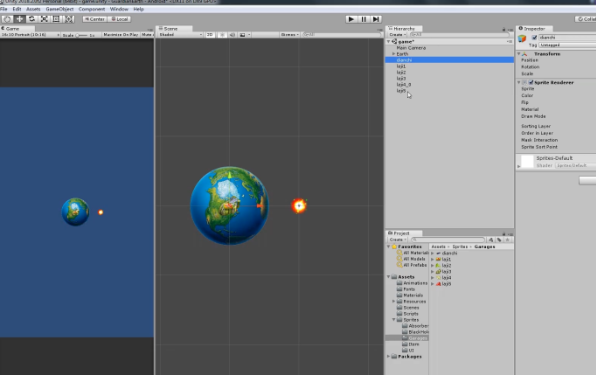Toggle 2D mode in the Scene view
The width and height of the screenshot is (596, 375).
209,35
